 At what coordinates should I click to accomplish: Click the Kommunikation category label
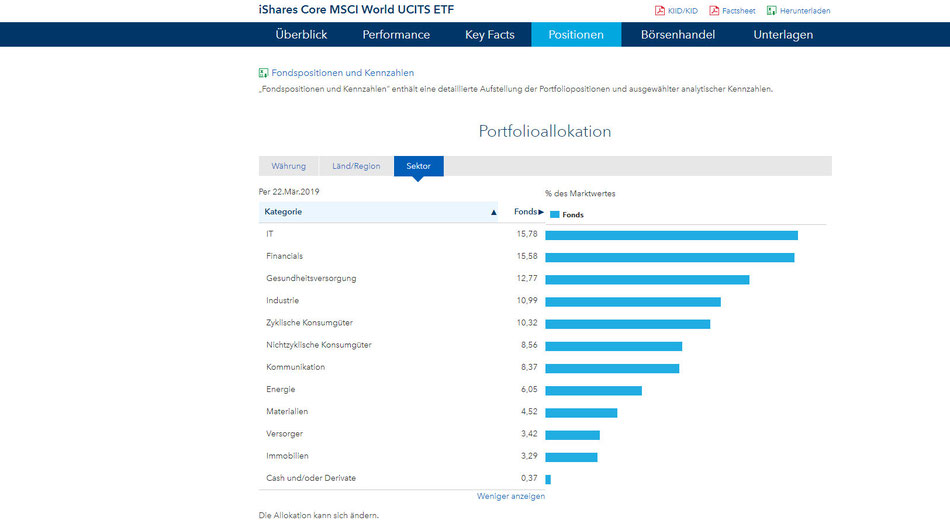point(295,367)
